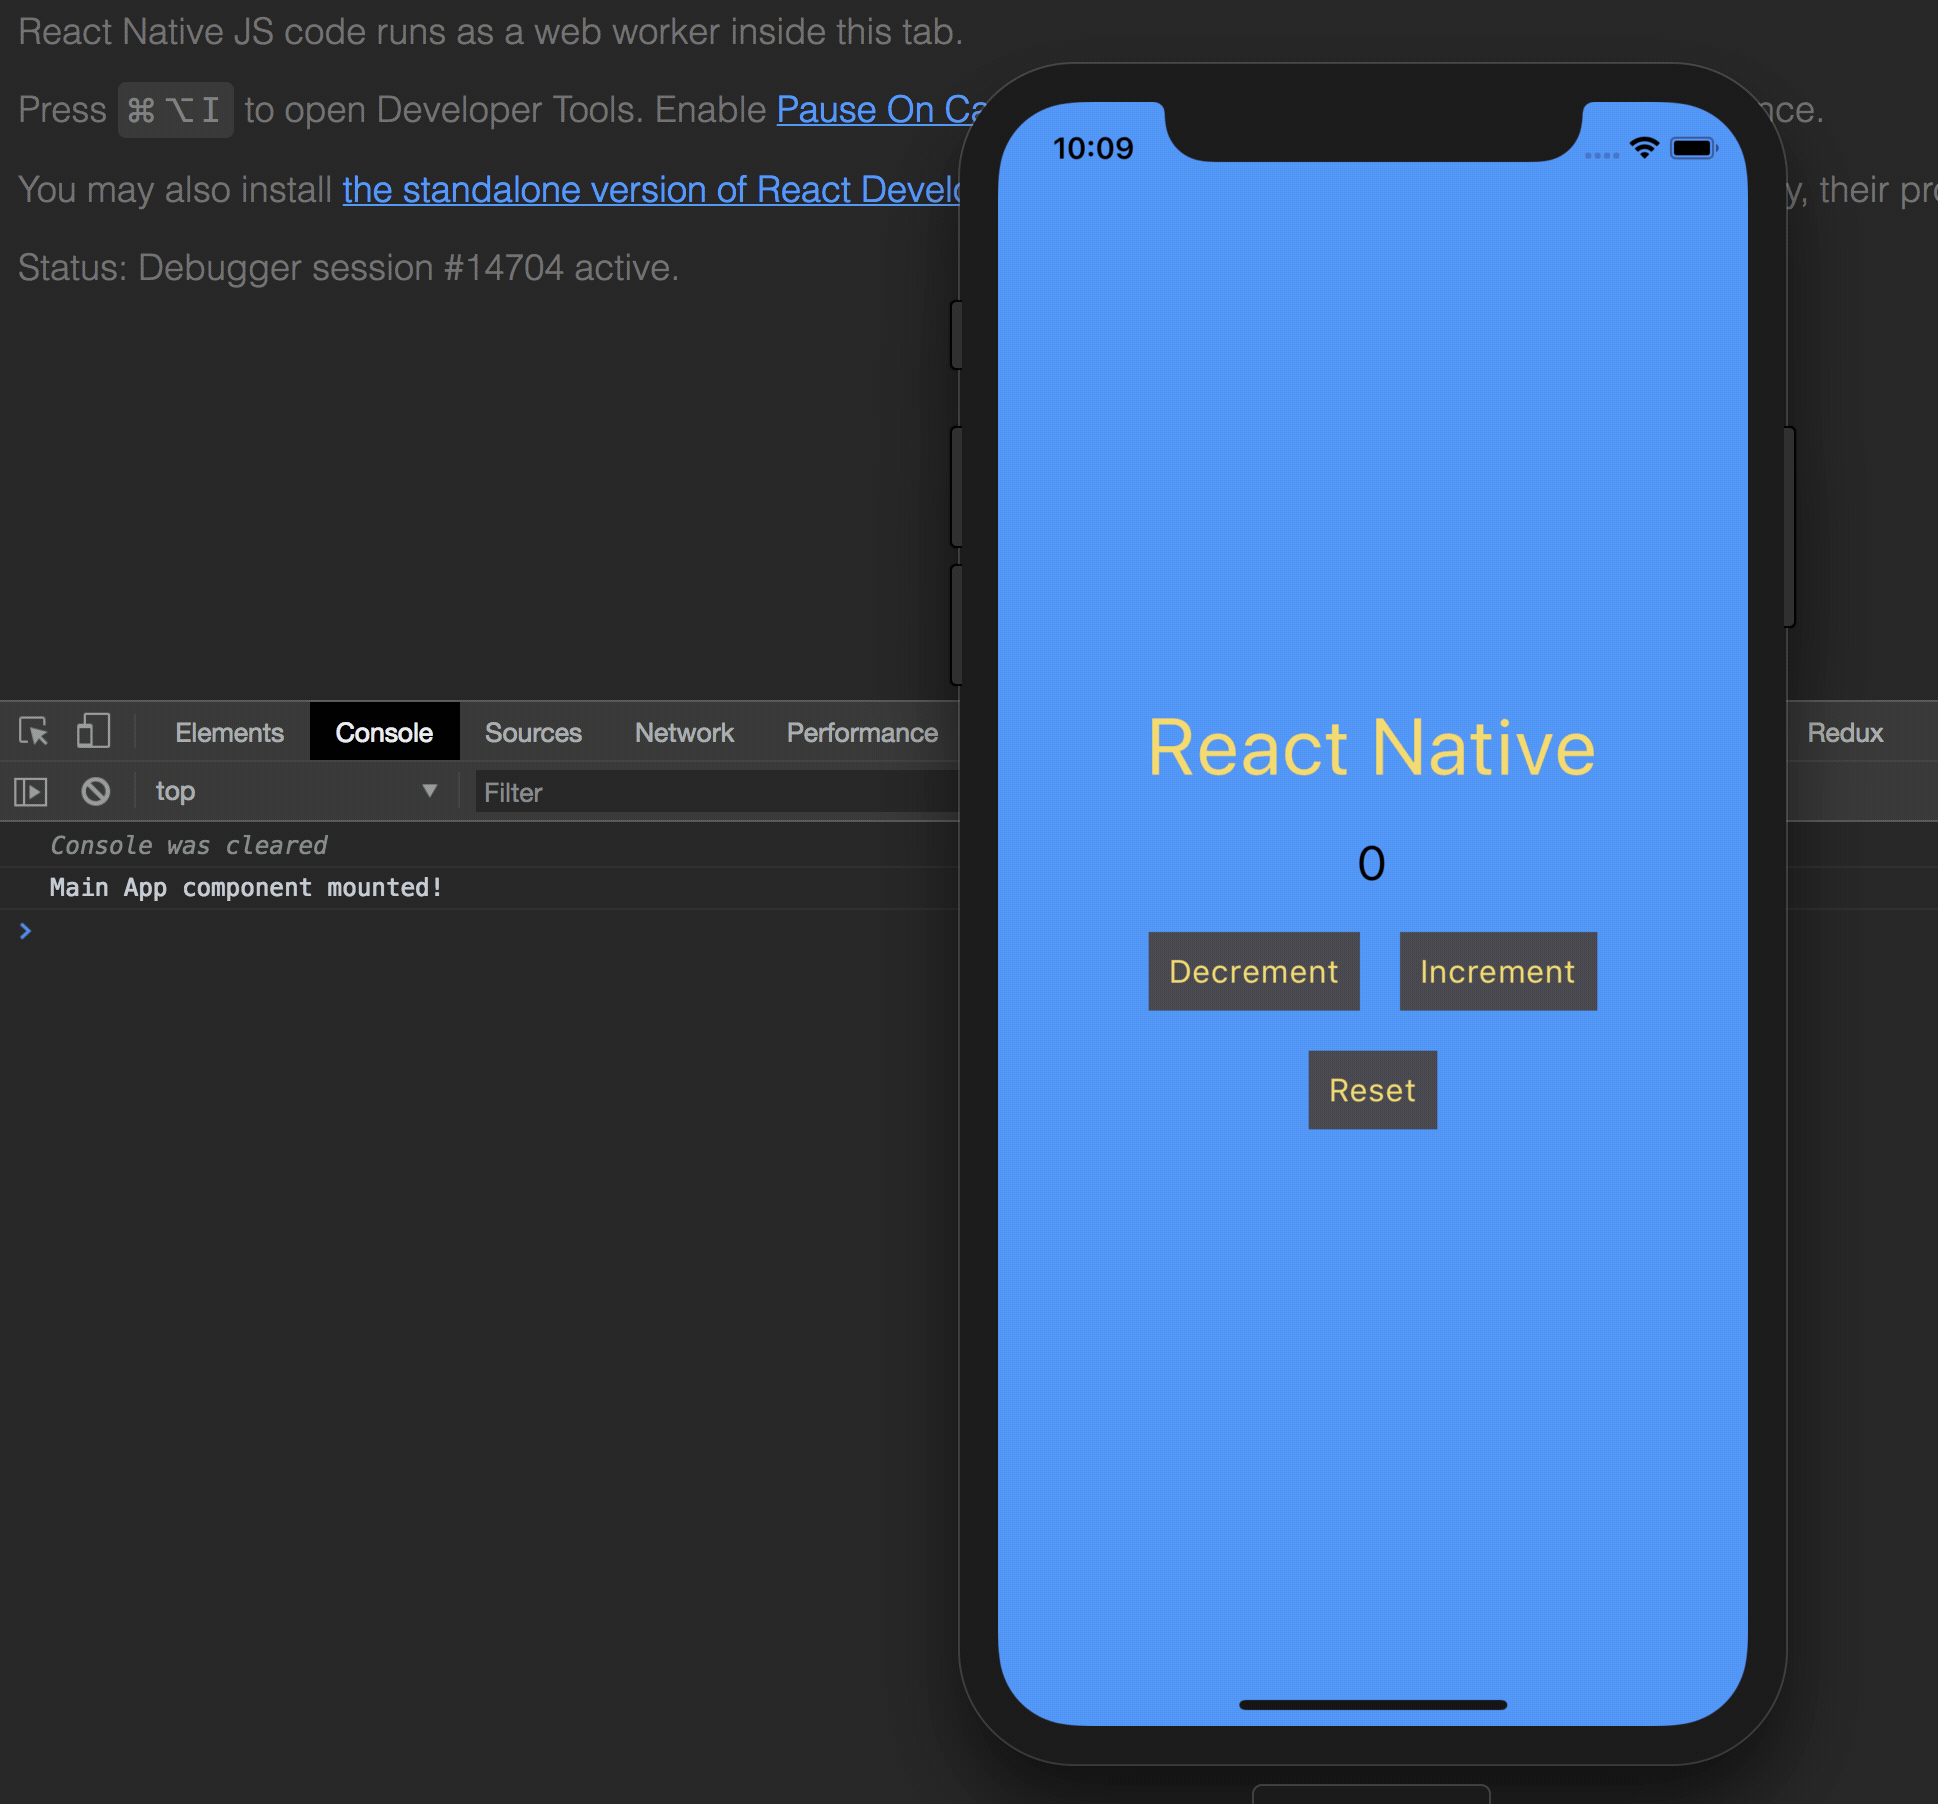
Task: Open the Redux tab
Action: point(1844,732)
